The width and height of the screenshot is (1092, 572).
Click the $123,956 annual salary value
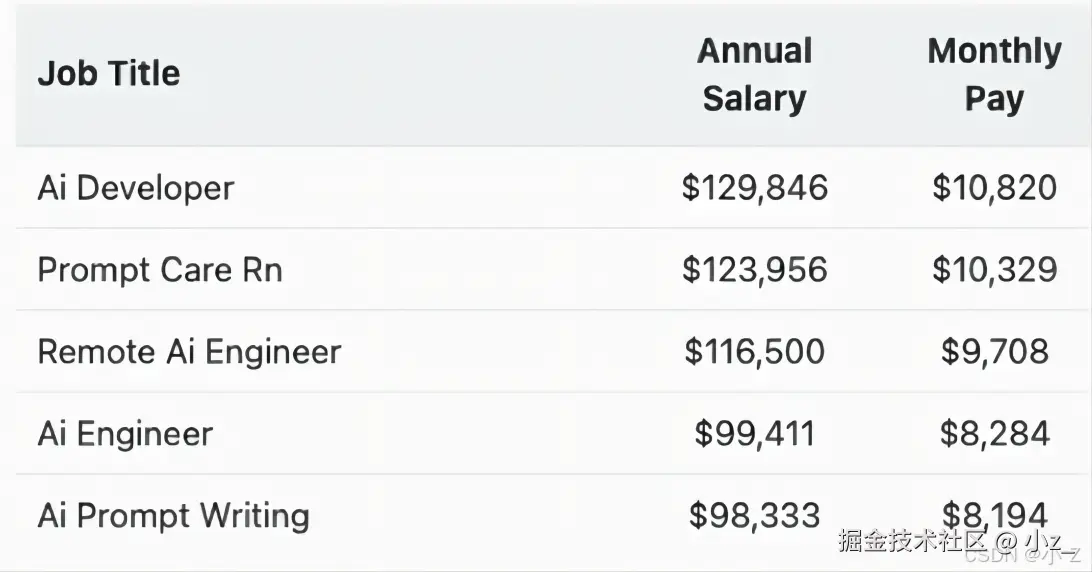[755, 270]
